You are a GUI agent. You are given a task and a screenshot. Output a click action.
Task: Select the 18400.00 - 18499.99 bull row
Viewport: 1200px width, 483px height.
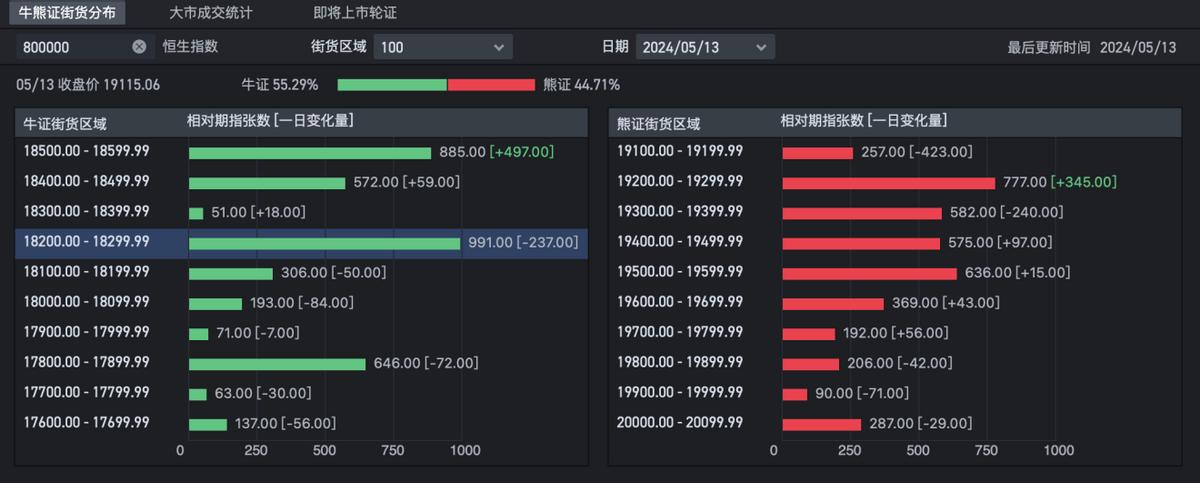[301, 183]
